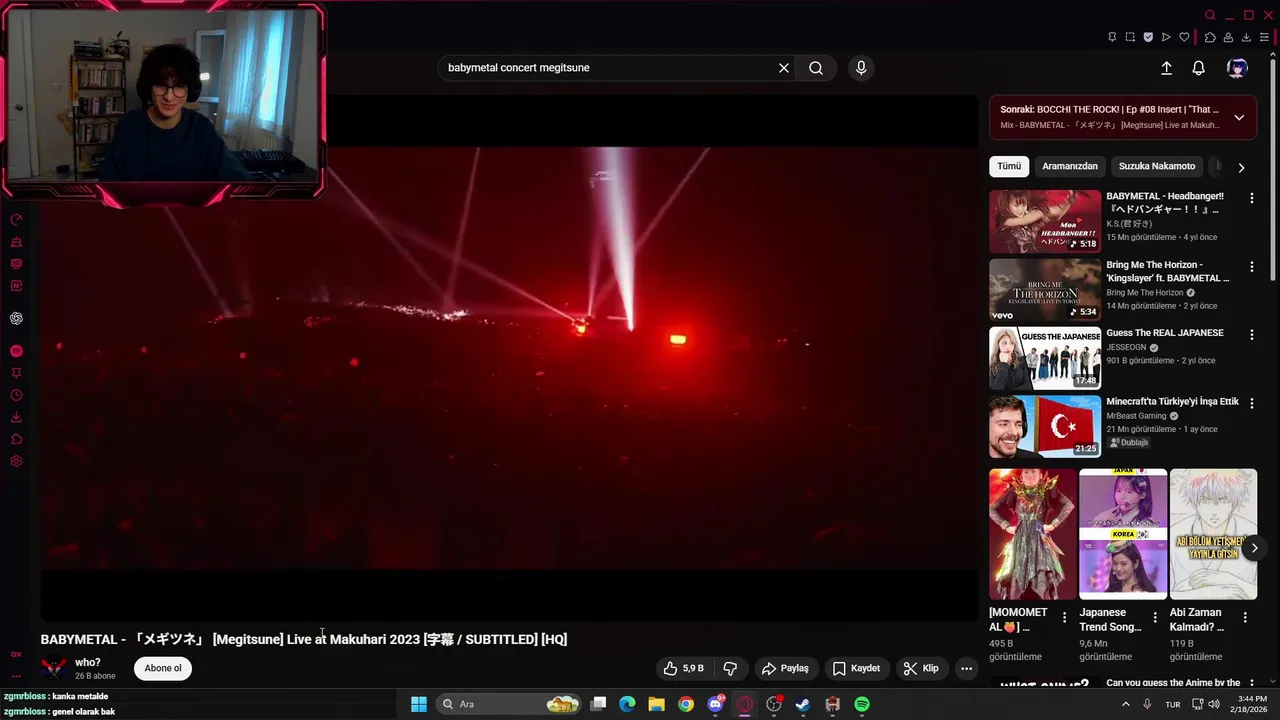Open GX Cleaner icon in sidebar

[x=16, y=241]
